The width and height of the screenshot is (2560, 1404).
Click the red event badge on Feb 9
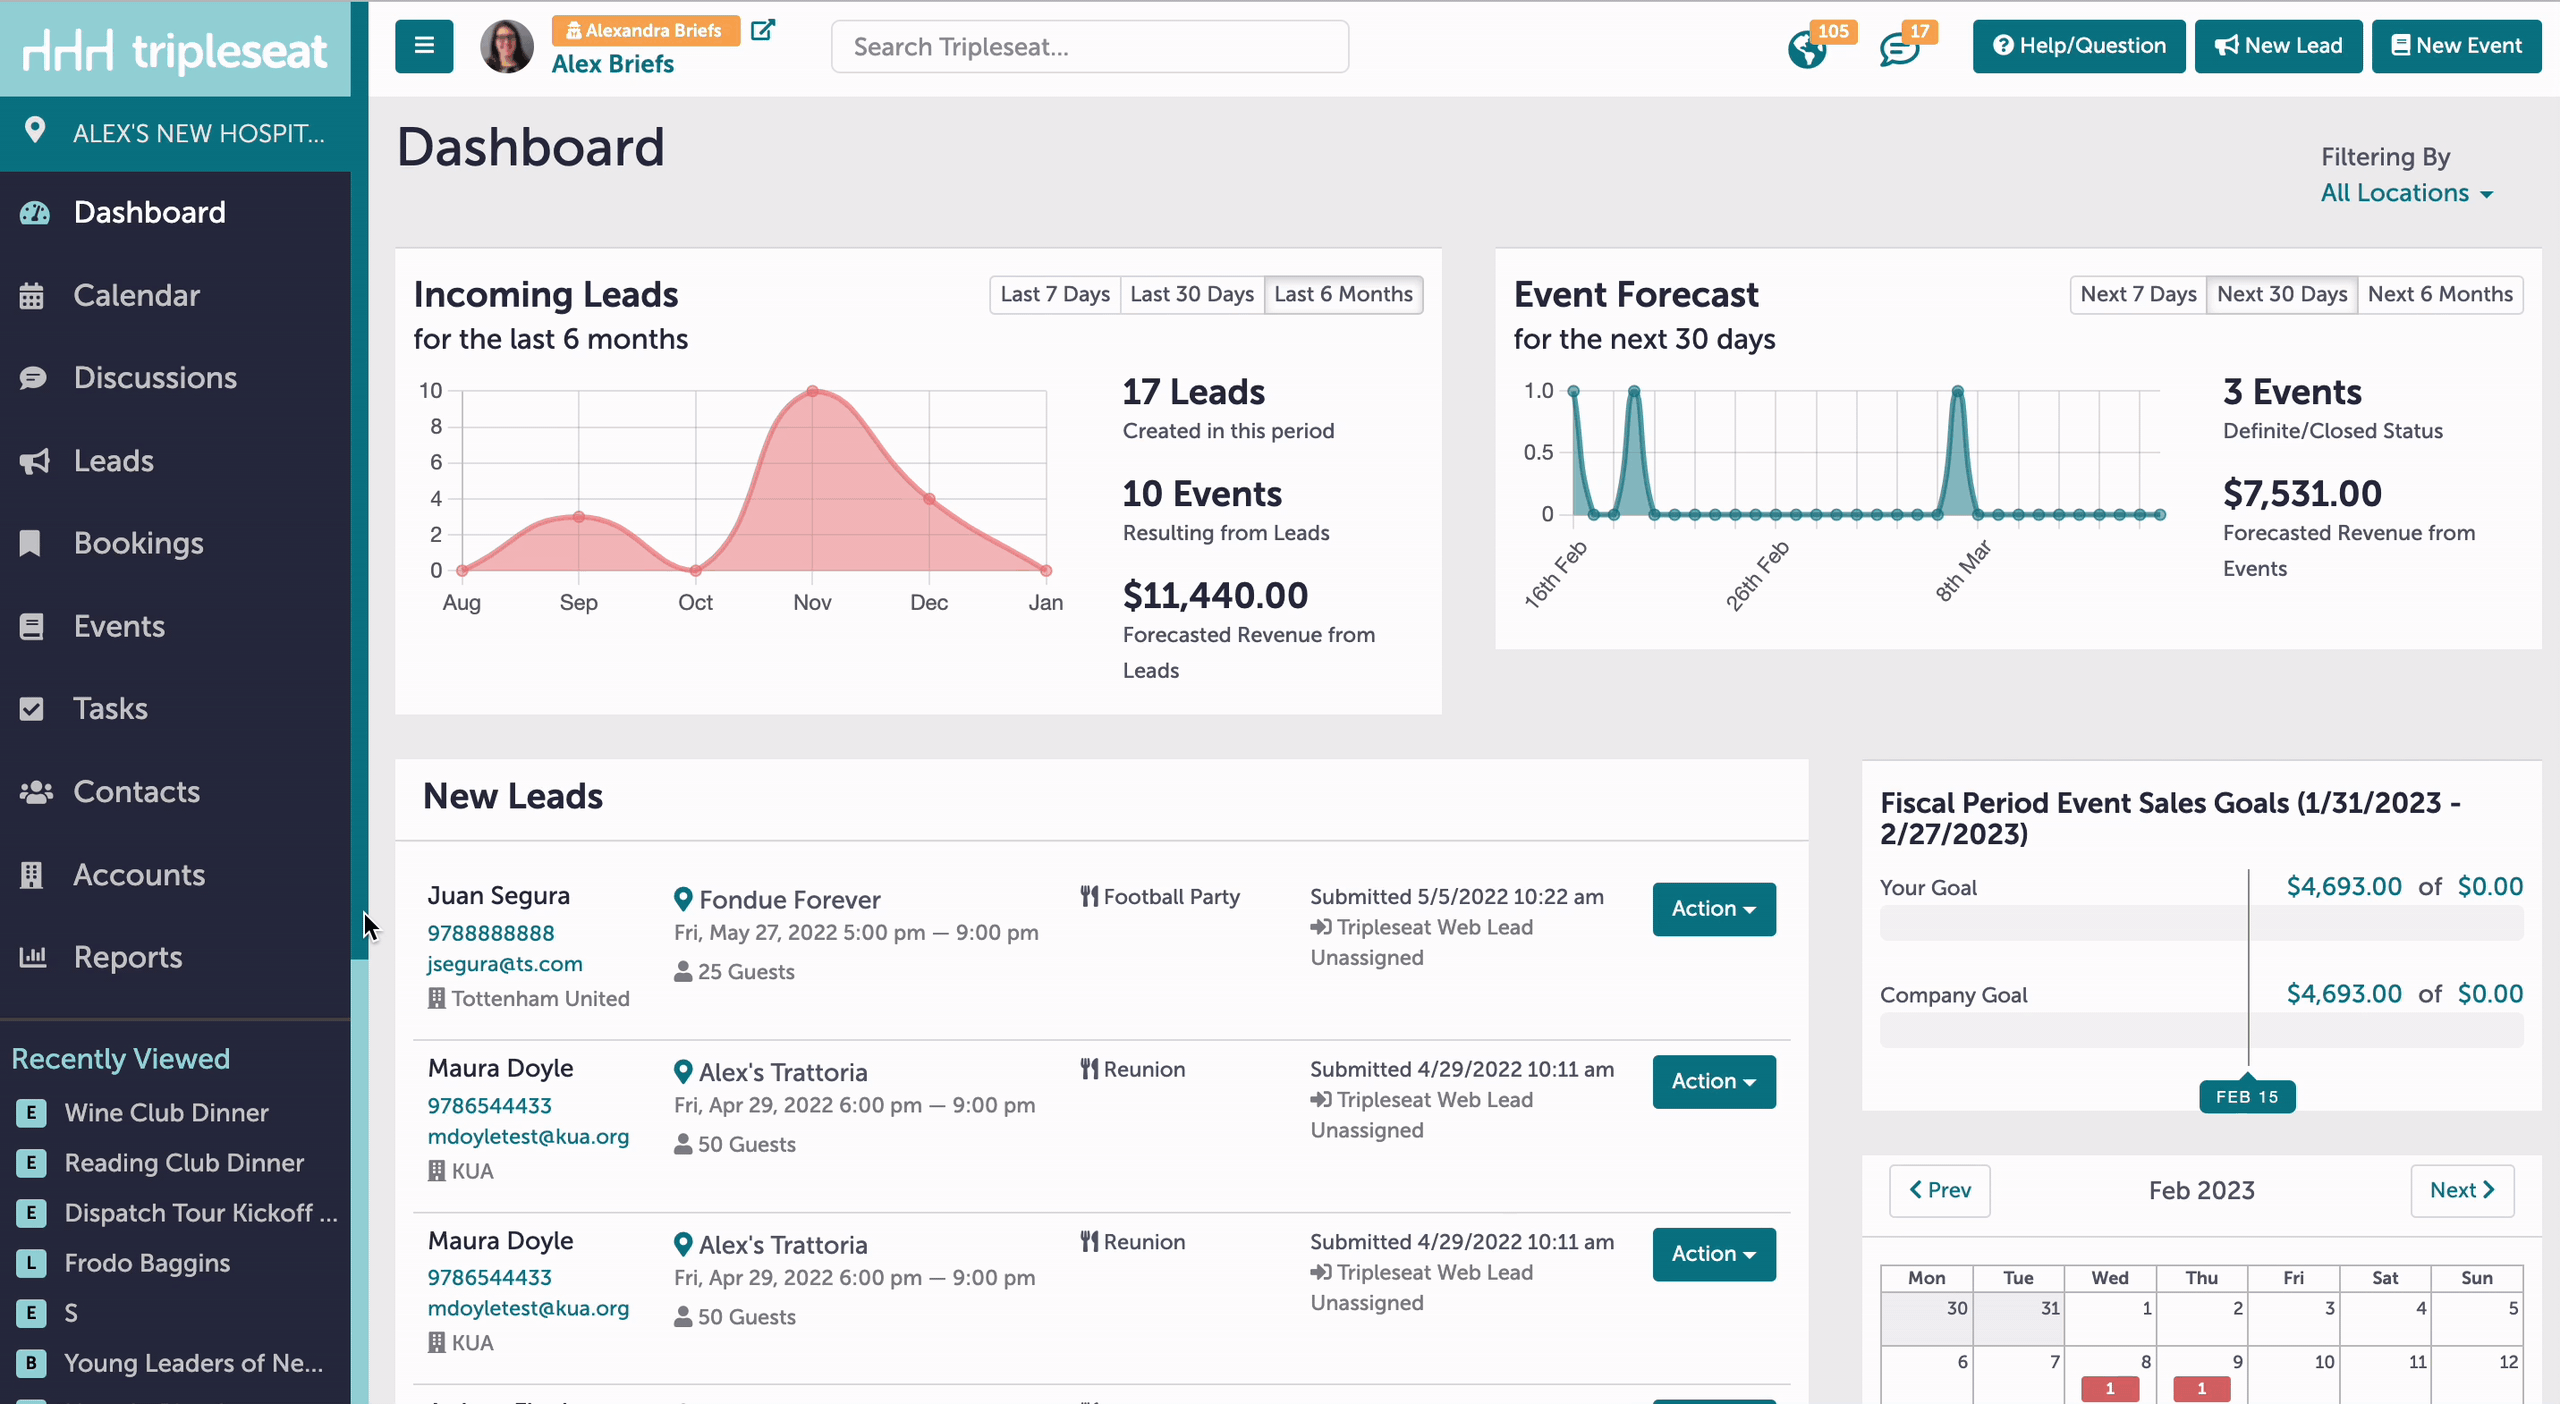[2201, 1388]
